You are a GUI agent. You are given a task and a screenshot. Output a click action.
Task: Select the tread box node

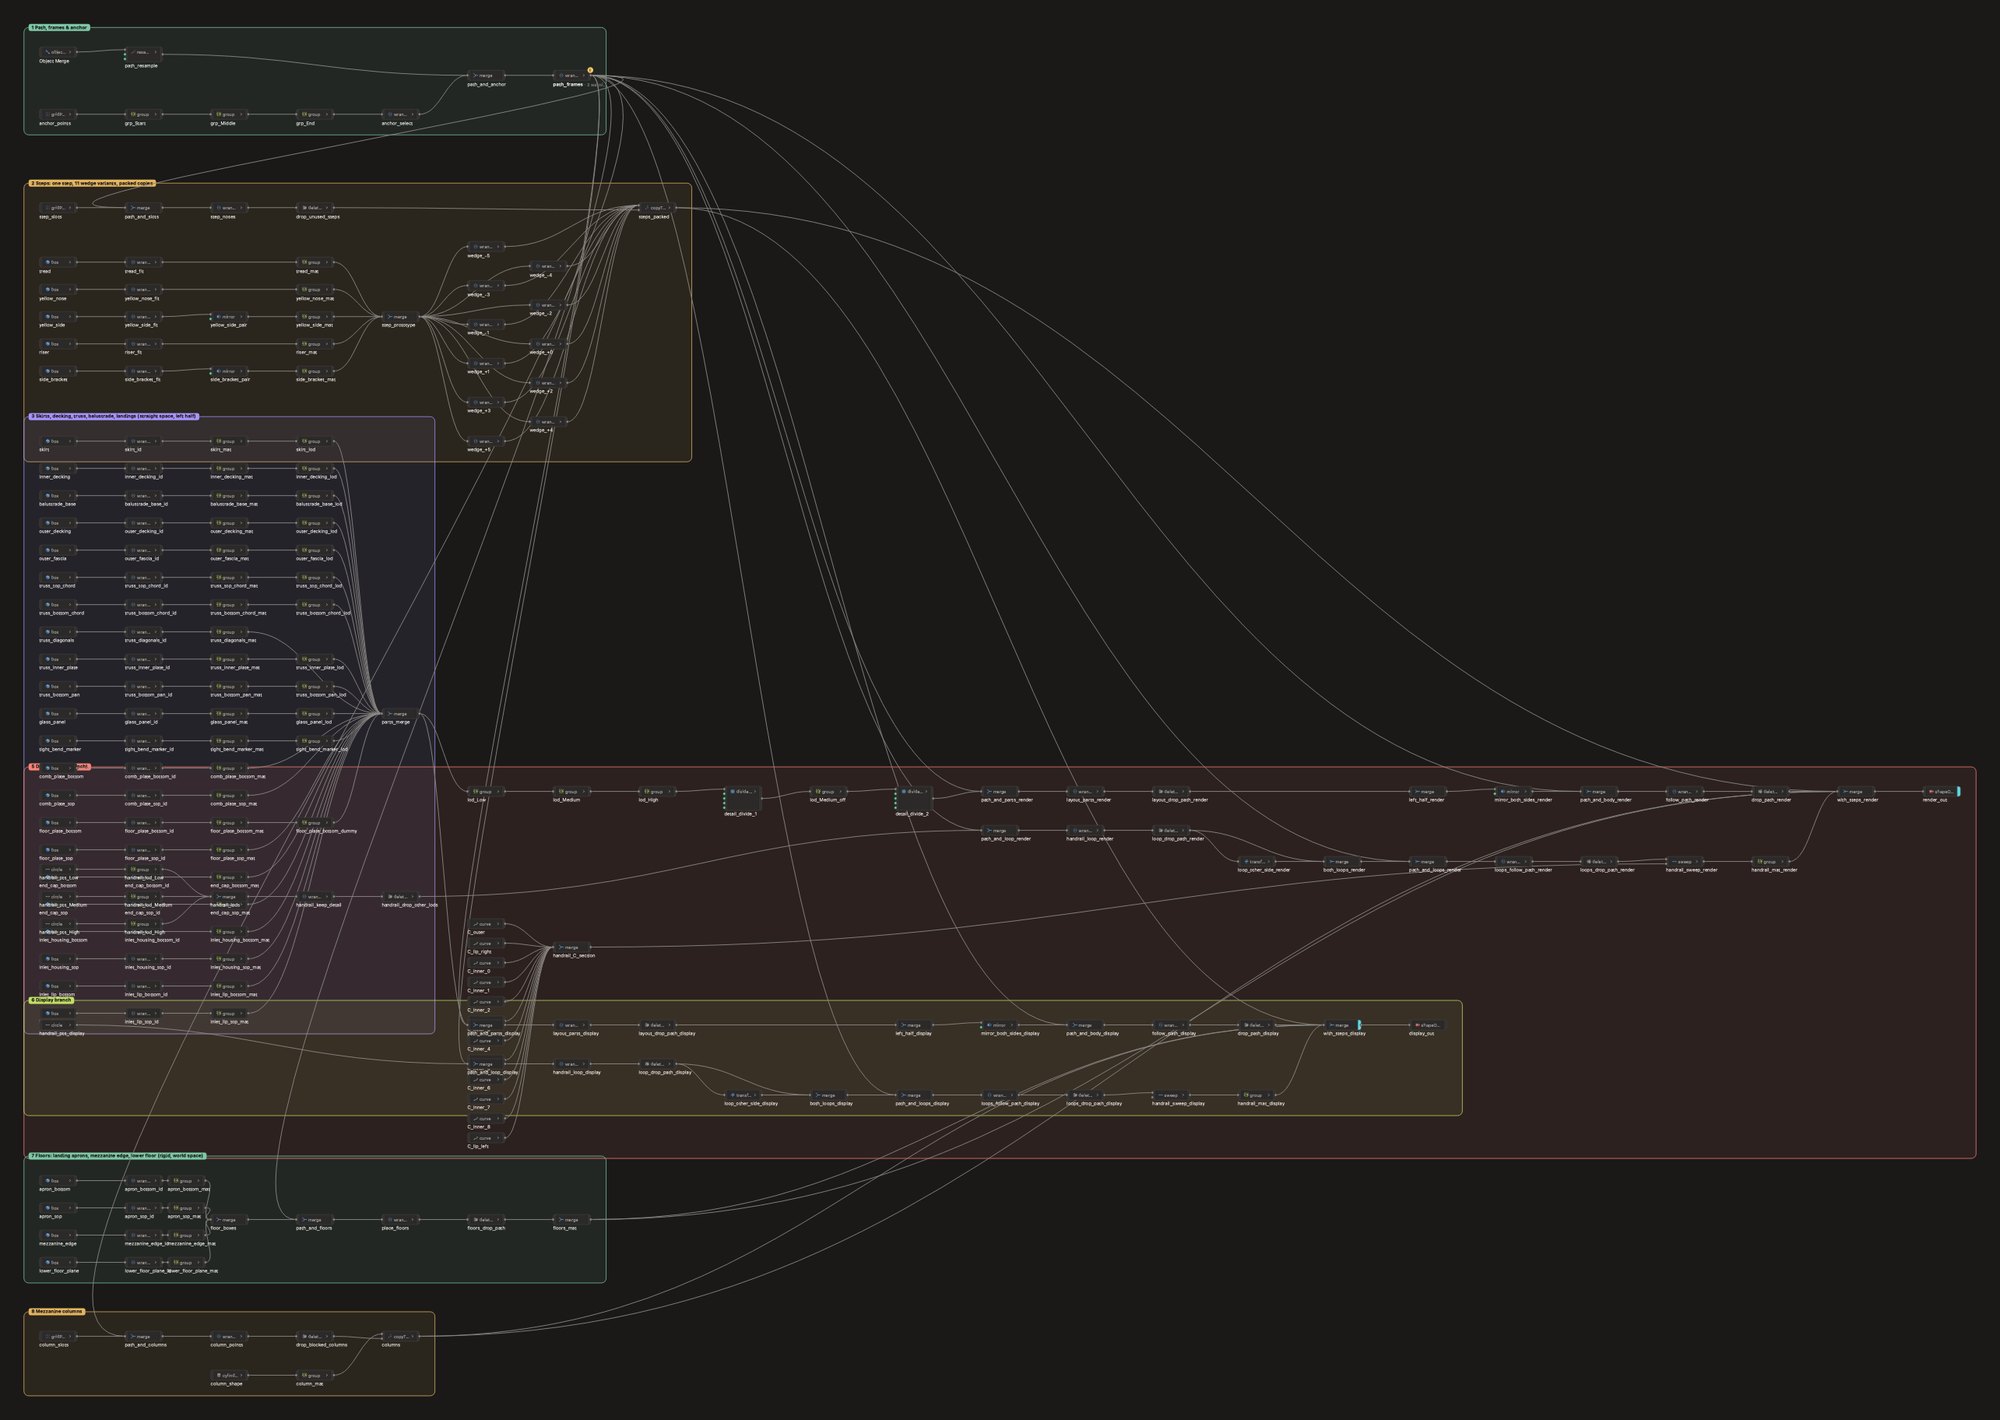tap(58, 262)
